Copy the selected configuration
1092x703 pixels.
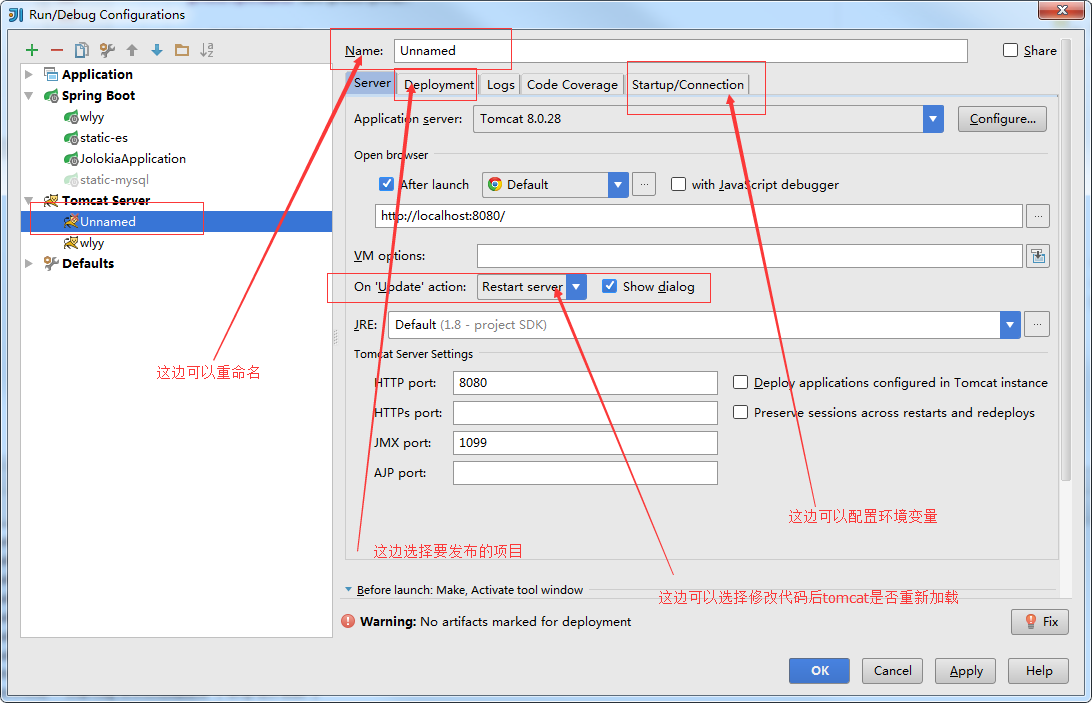81,50
